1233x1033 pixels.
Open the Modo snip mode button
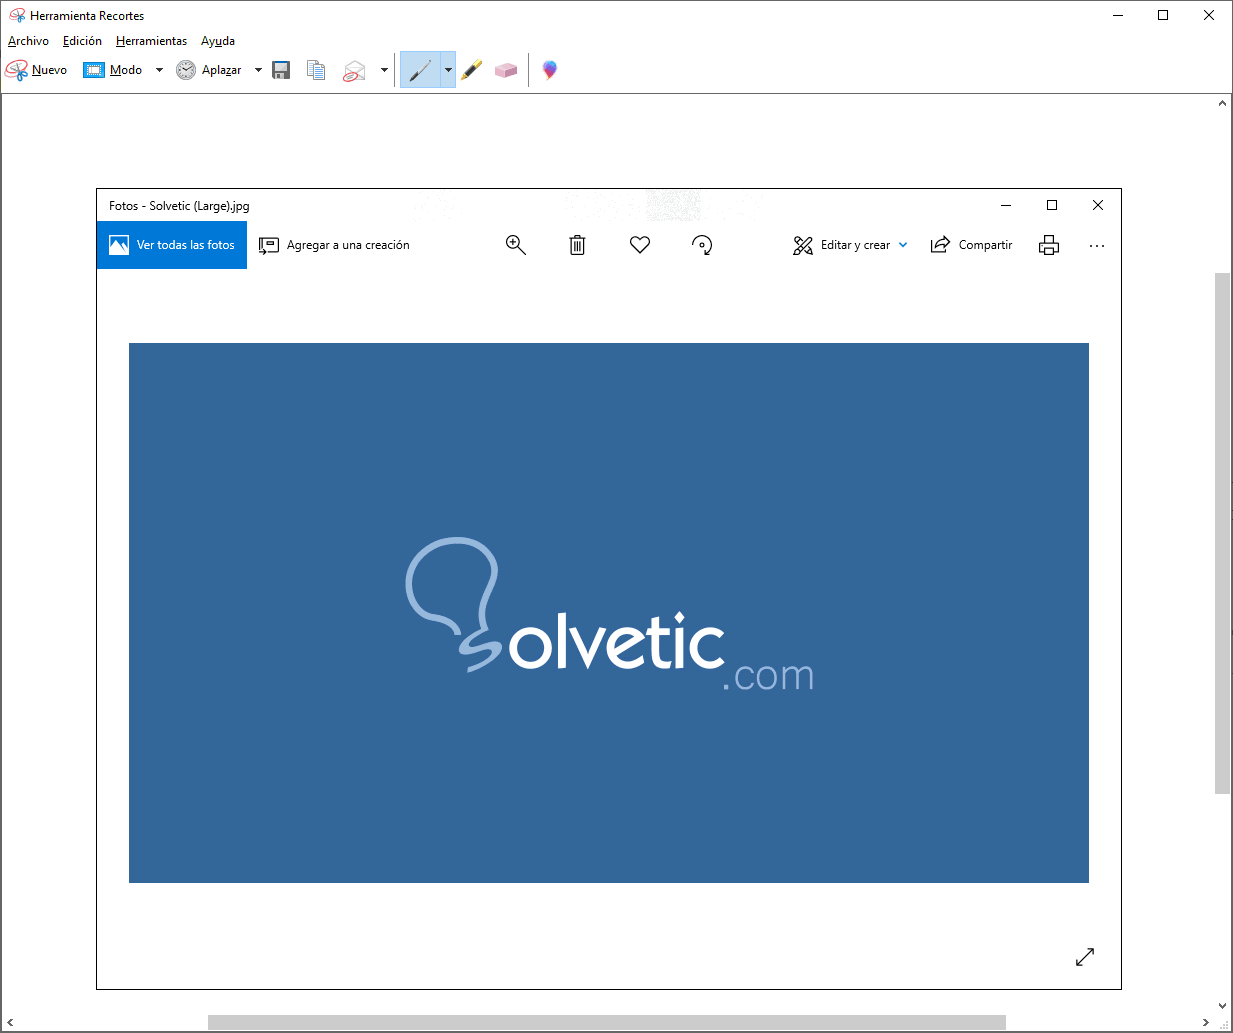[113, 70]
